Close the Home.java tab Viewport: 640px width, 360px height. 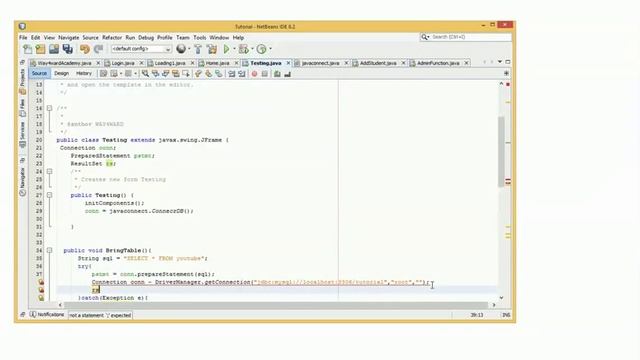(236, 63)
